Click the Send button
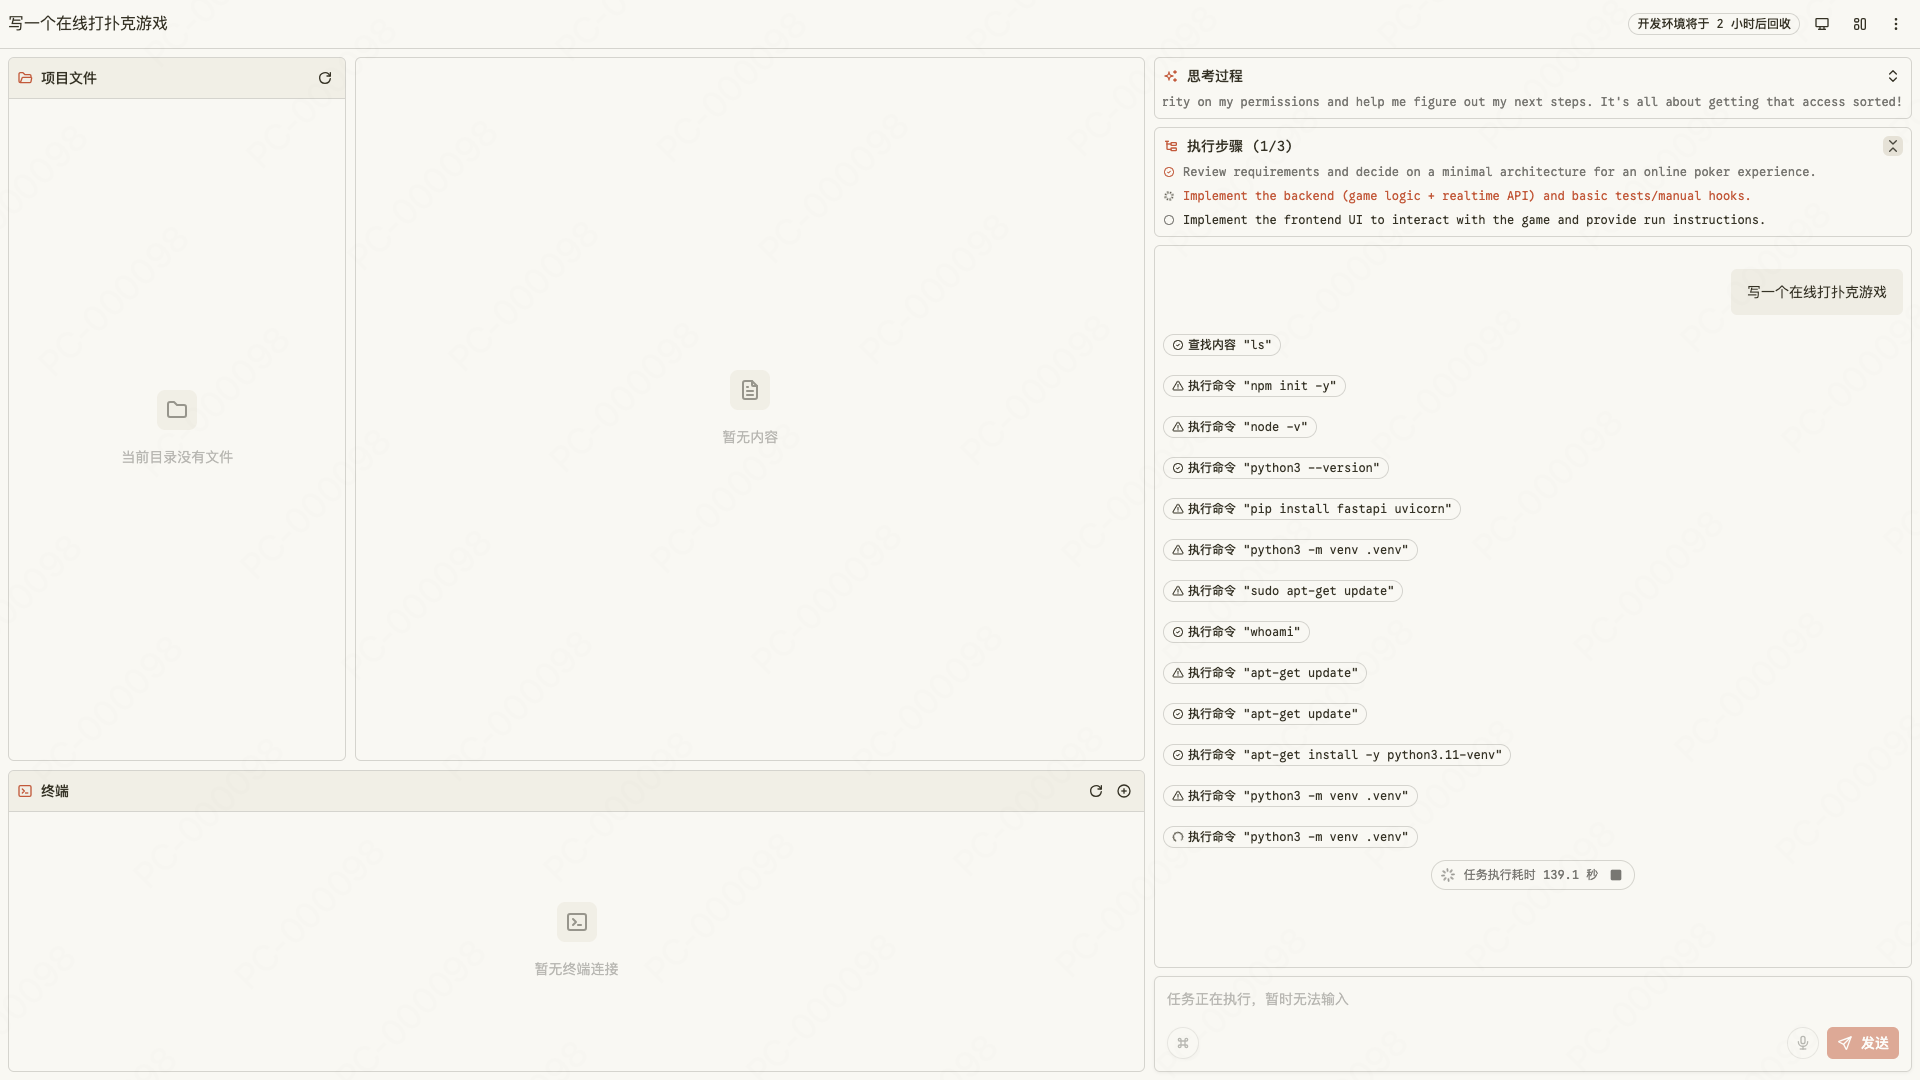Viewport: 1920px width, 1080px height. pos(1862,1043)
